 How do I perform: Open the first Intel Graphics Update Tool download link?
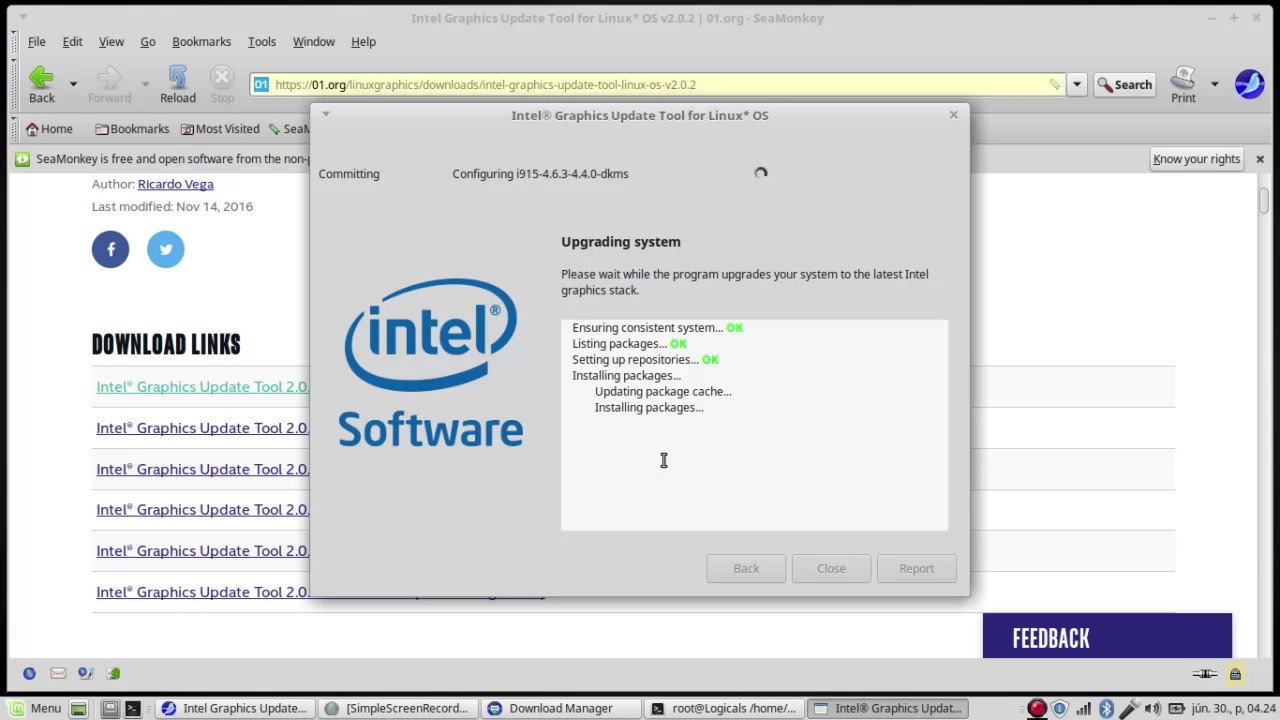(203, 387)
